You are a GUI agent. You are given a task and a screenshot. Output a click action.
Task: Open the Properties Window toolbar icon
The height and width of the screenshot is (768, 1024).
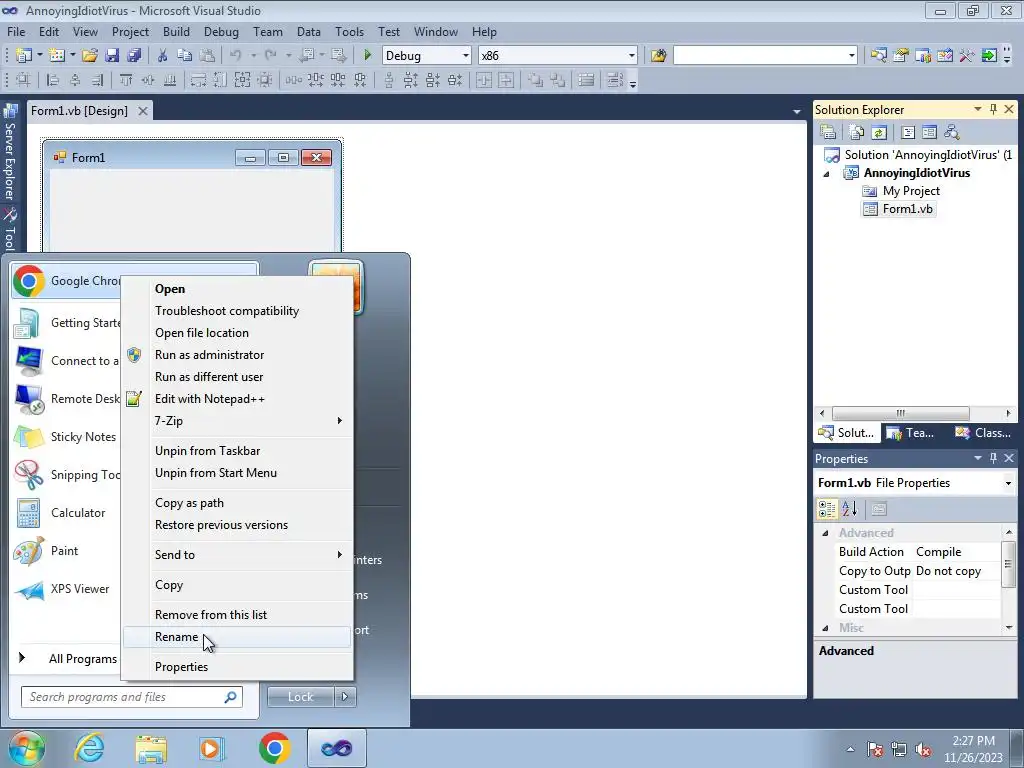(901, 56)
